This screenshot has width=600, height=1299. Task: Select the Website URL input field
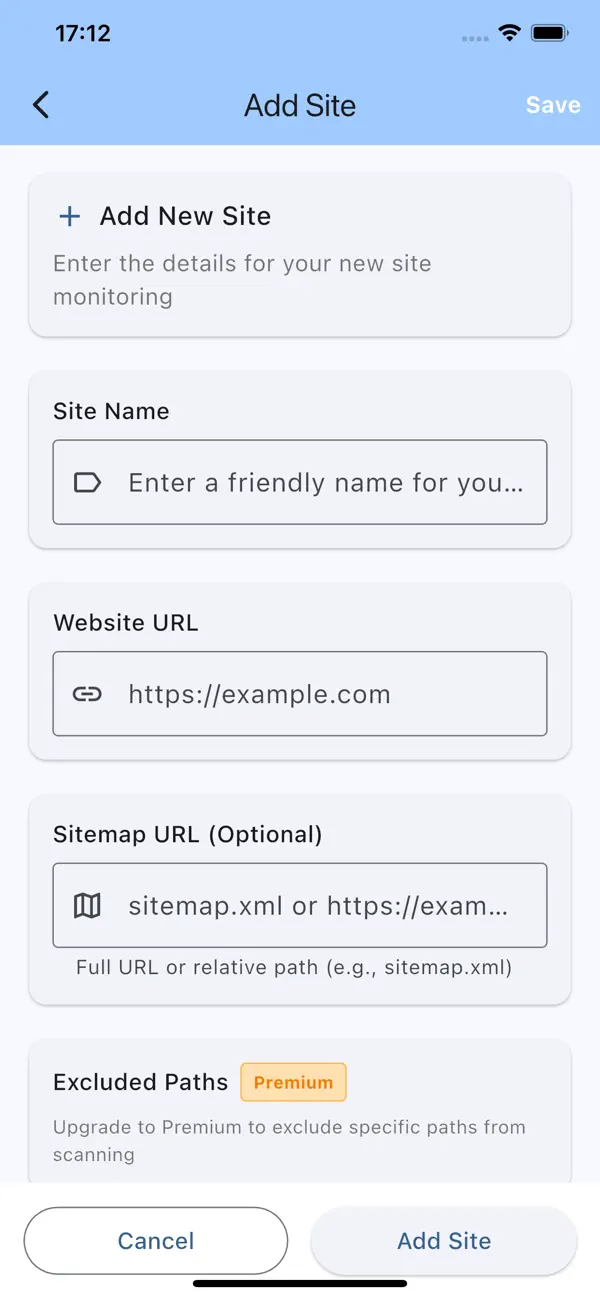click(x=300, y=694)
